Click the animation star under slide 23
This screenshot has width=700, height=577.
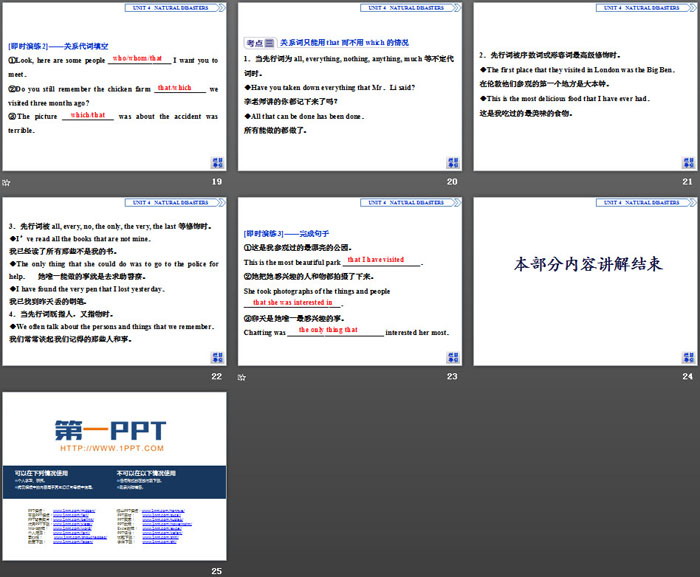[x=242, y=378]
